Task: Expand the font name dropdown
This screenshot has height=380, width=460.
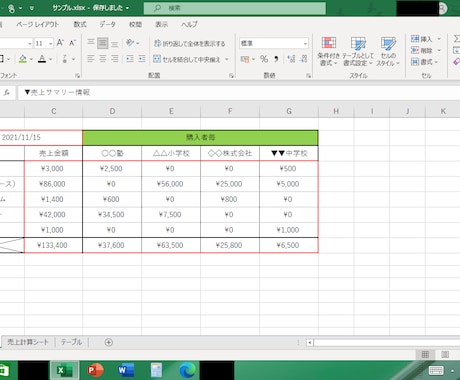Action: coord(29,43)
